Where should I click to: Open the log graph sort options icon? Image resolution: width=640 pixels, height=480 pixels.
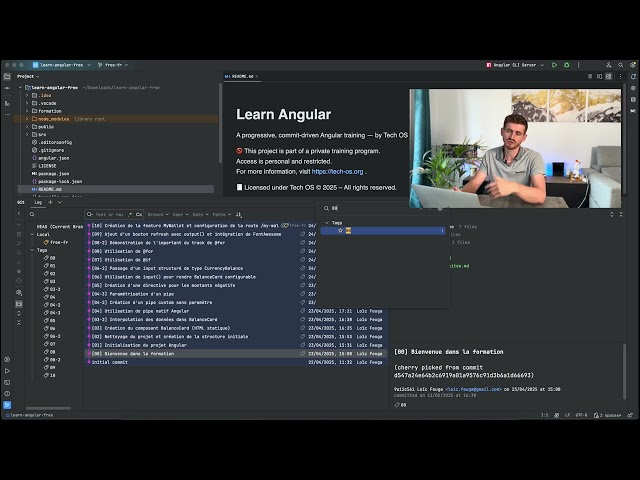click(239, 214)
